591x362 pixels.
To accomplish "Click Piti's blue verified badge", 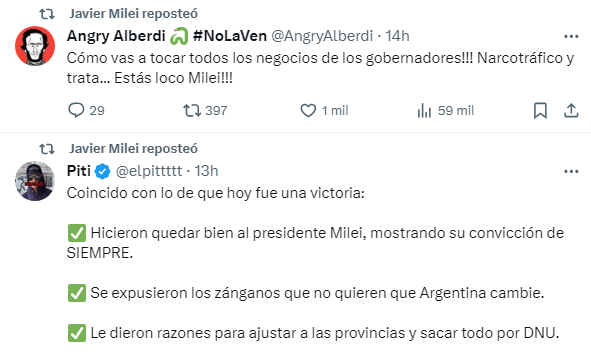I will coord(103,172).
